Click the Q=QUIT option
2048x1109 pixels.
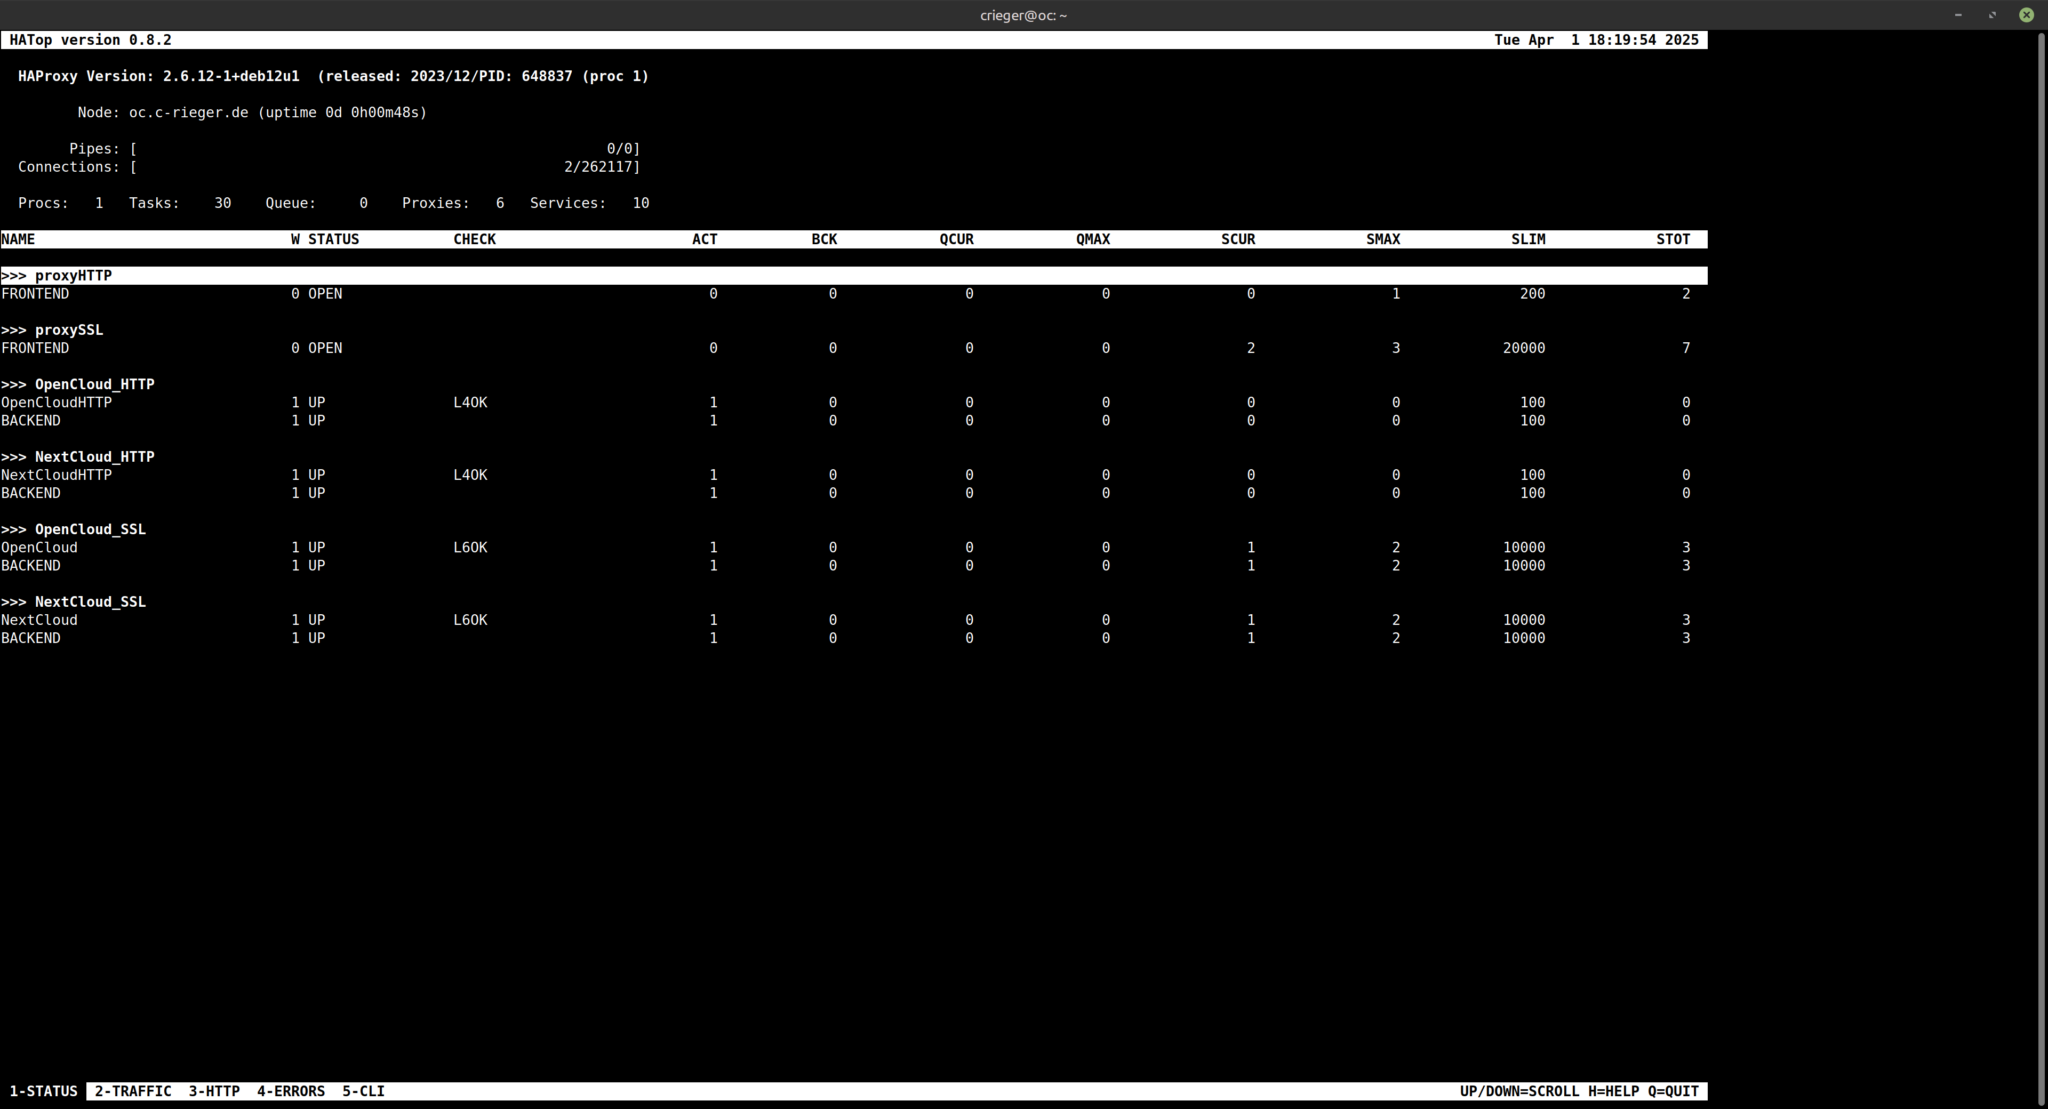[x=1672, y=1091]
